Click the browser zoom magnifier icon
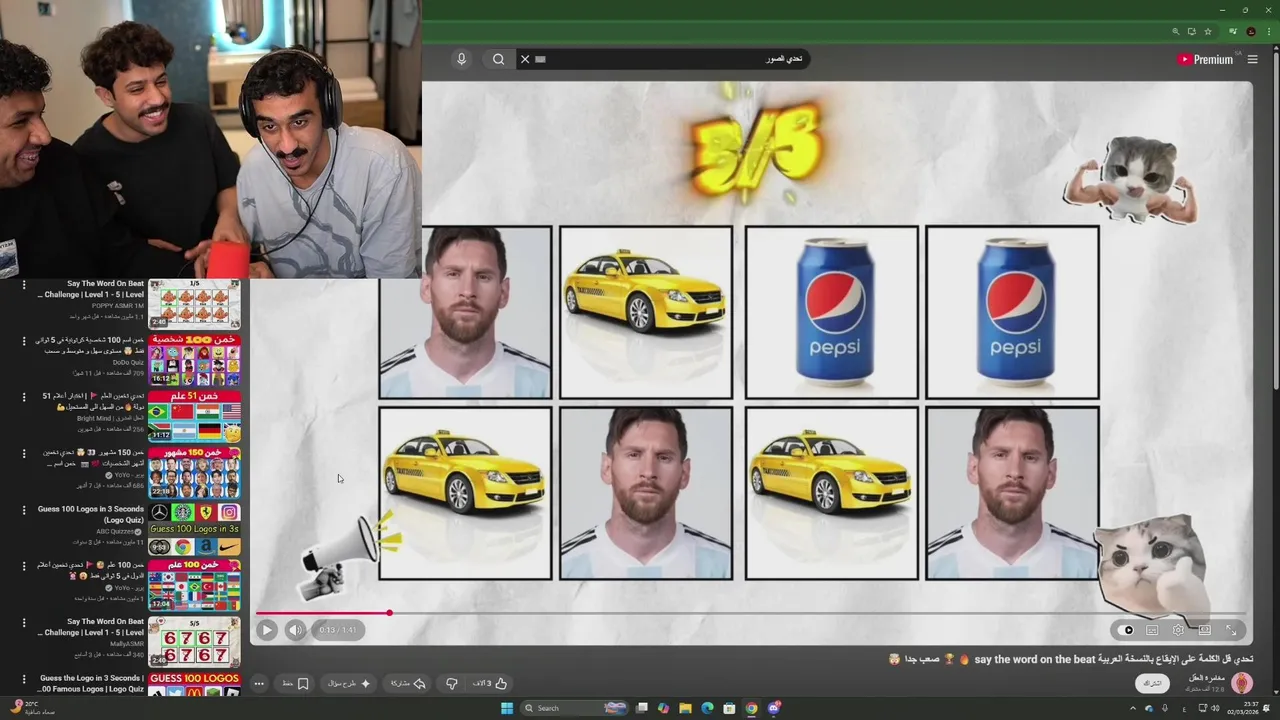The image size is (1280, 720). click(x=1176, y=32)
